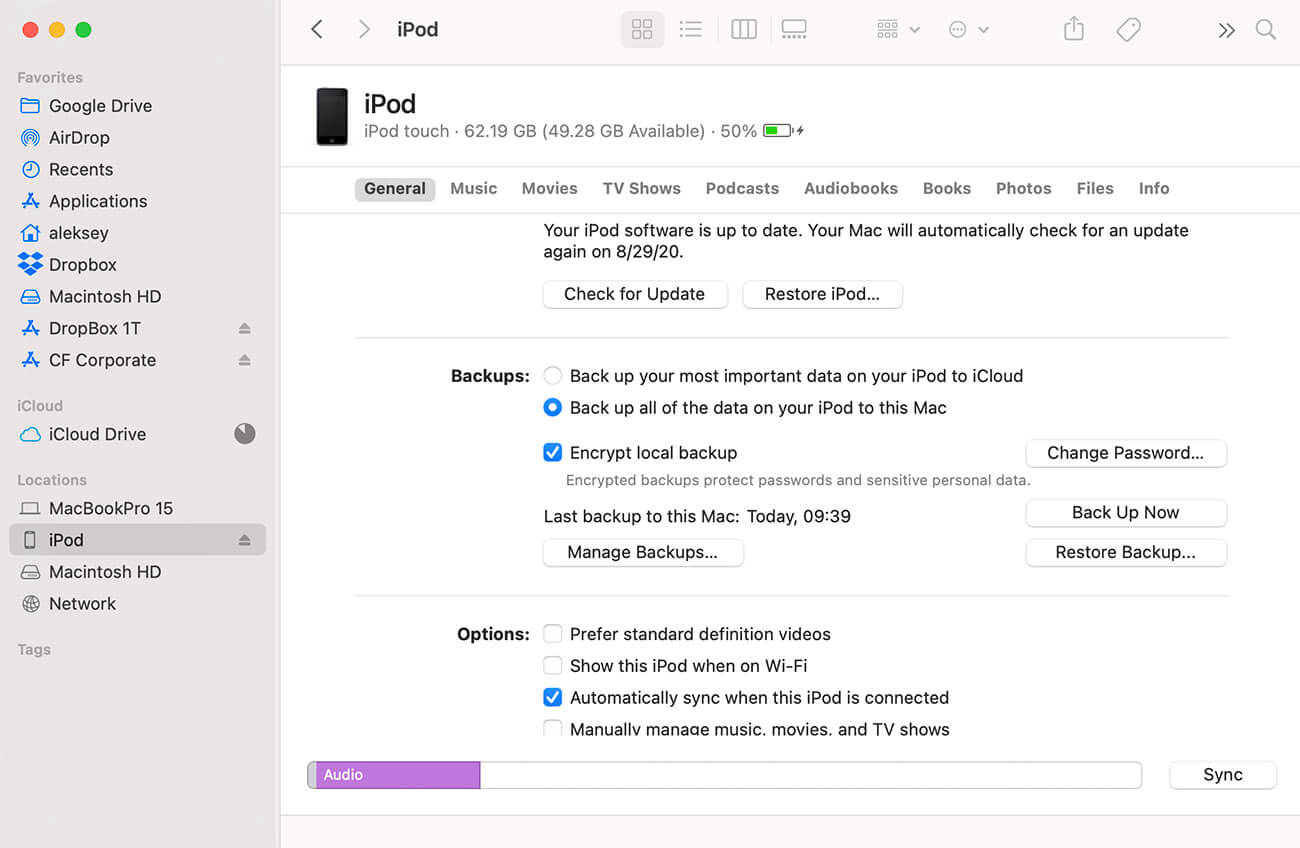Click Restore iPod button

pos(823,294)
